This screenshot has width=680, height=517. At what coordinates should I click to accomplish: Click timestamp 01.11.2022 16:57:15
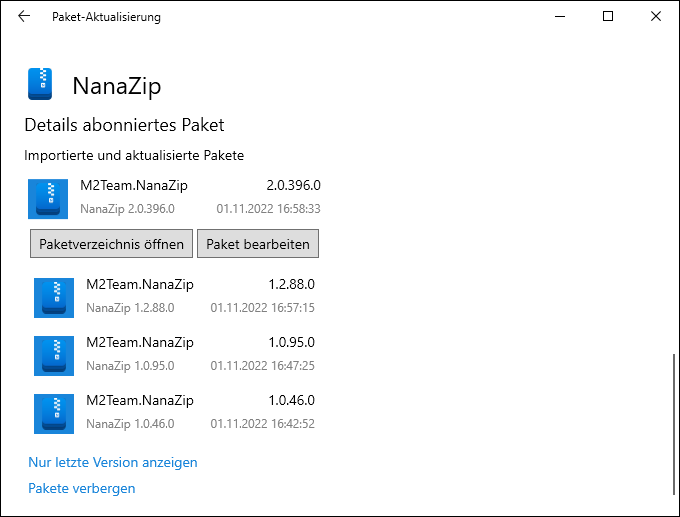click(262, 307)
